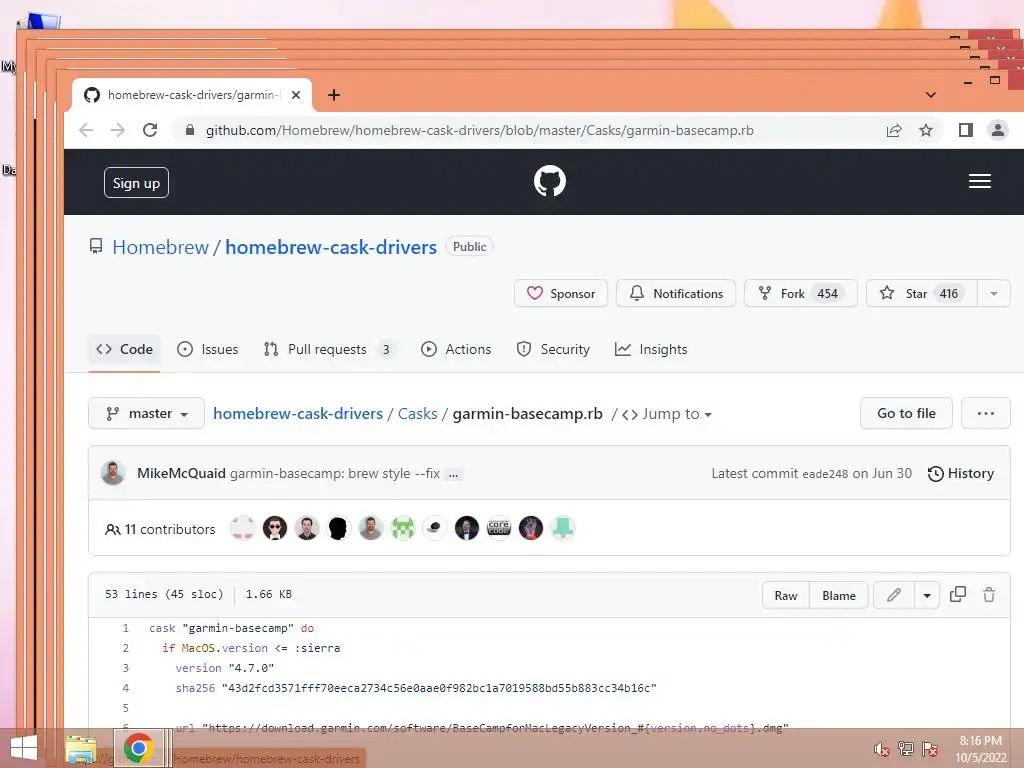The width and height of the screenshot is (1024, 768).
Task: Star the repository with Star button
Action: click(x=921, y=293)
